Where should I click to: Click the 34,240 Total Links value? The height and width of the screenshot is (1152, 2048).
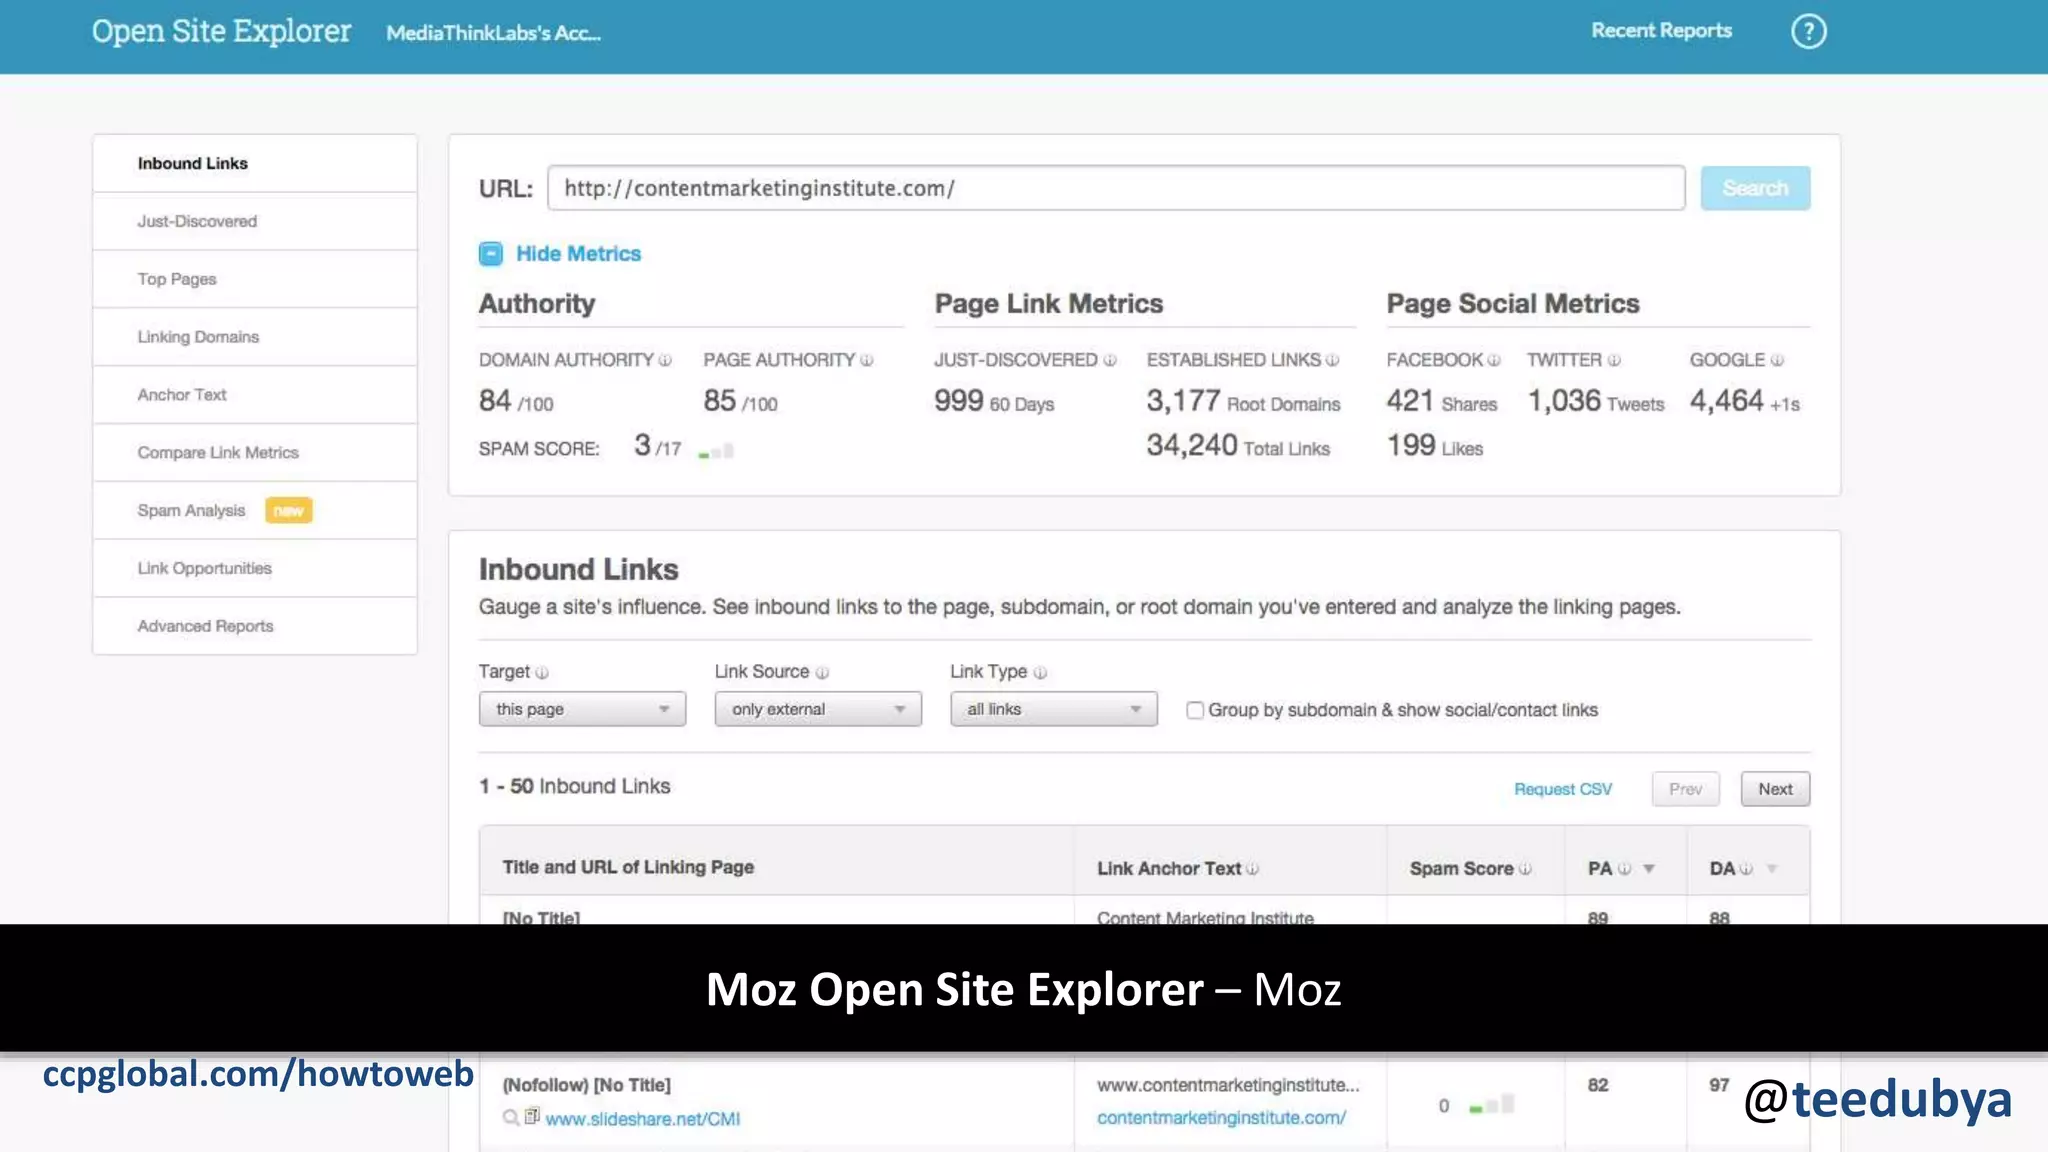pos(1238,446)
